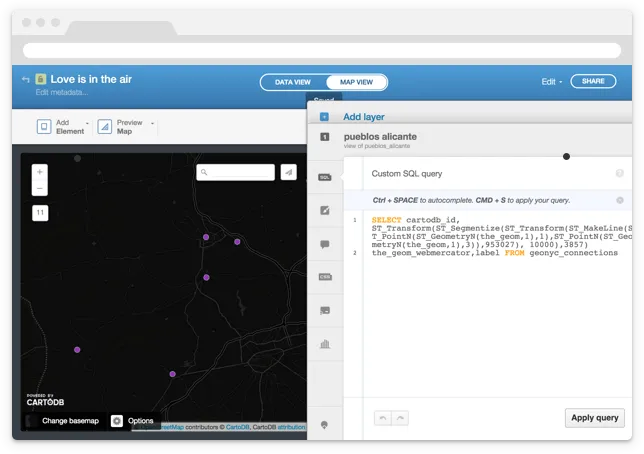Image resolution: width=644 pixels, height=454 pixels.
Task: Click the Apply query button
Action: pos(594,418)
